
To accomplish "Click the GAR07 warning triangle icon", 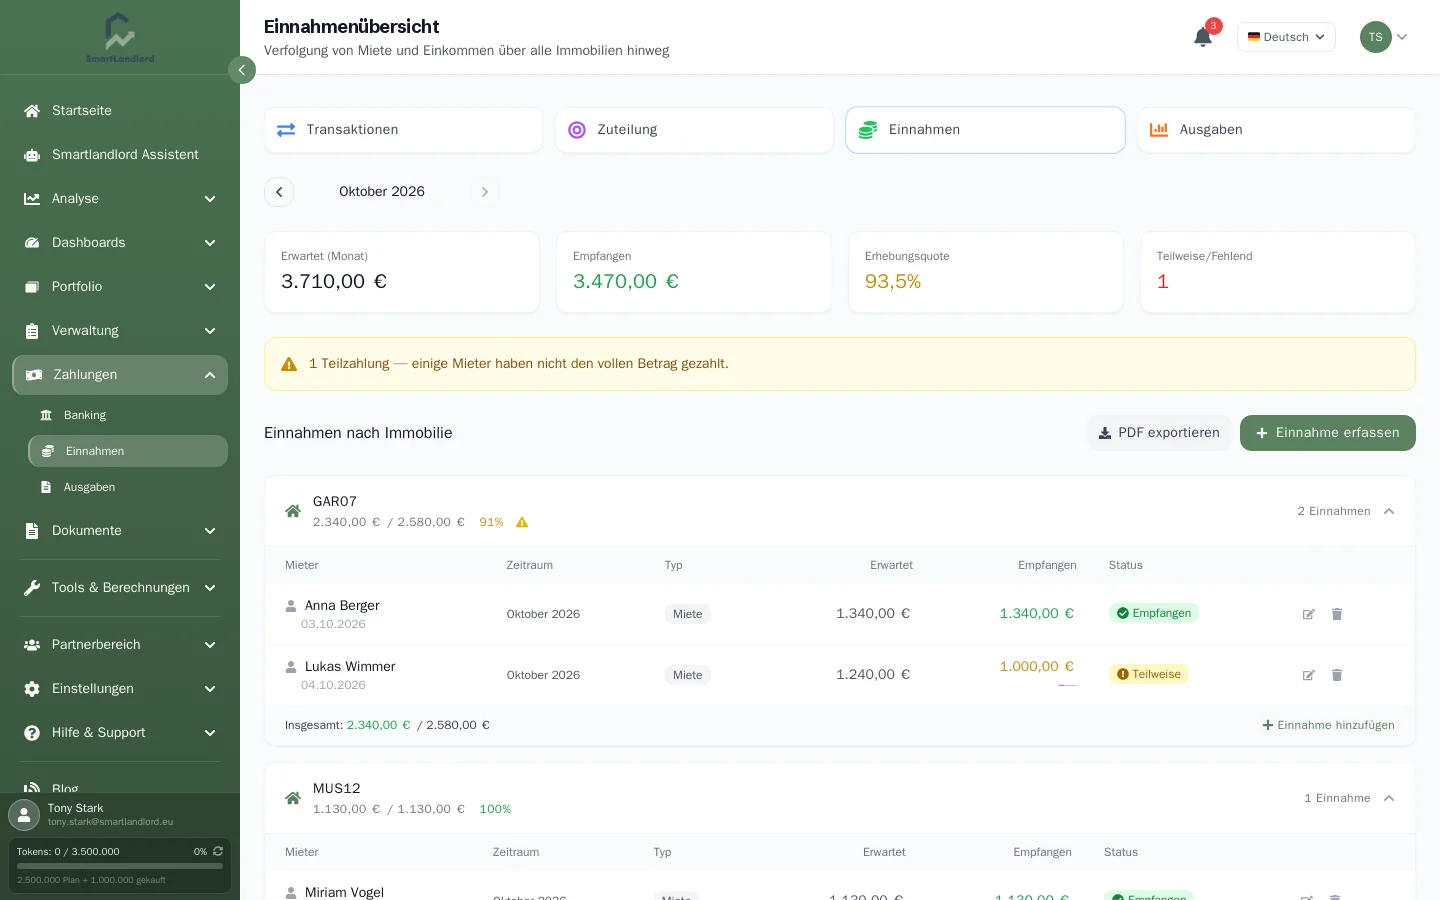I will point(522,522).
